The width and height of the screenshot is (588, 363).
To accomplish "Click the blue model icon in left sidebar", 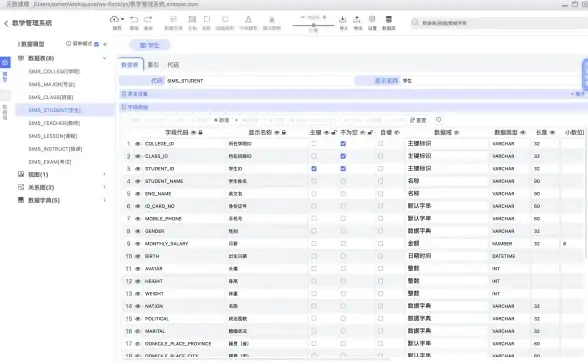I will (x=5, y=62).
